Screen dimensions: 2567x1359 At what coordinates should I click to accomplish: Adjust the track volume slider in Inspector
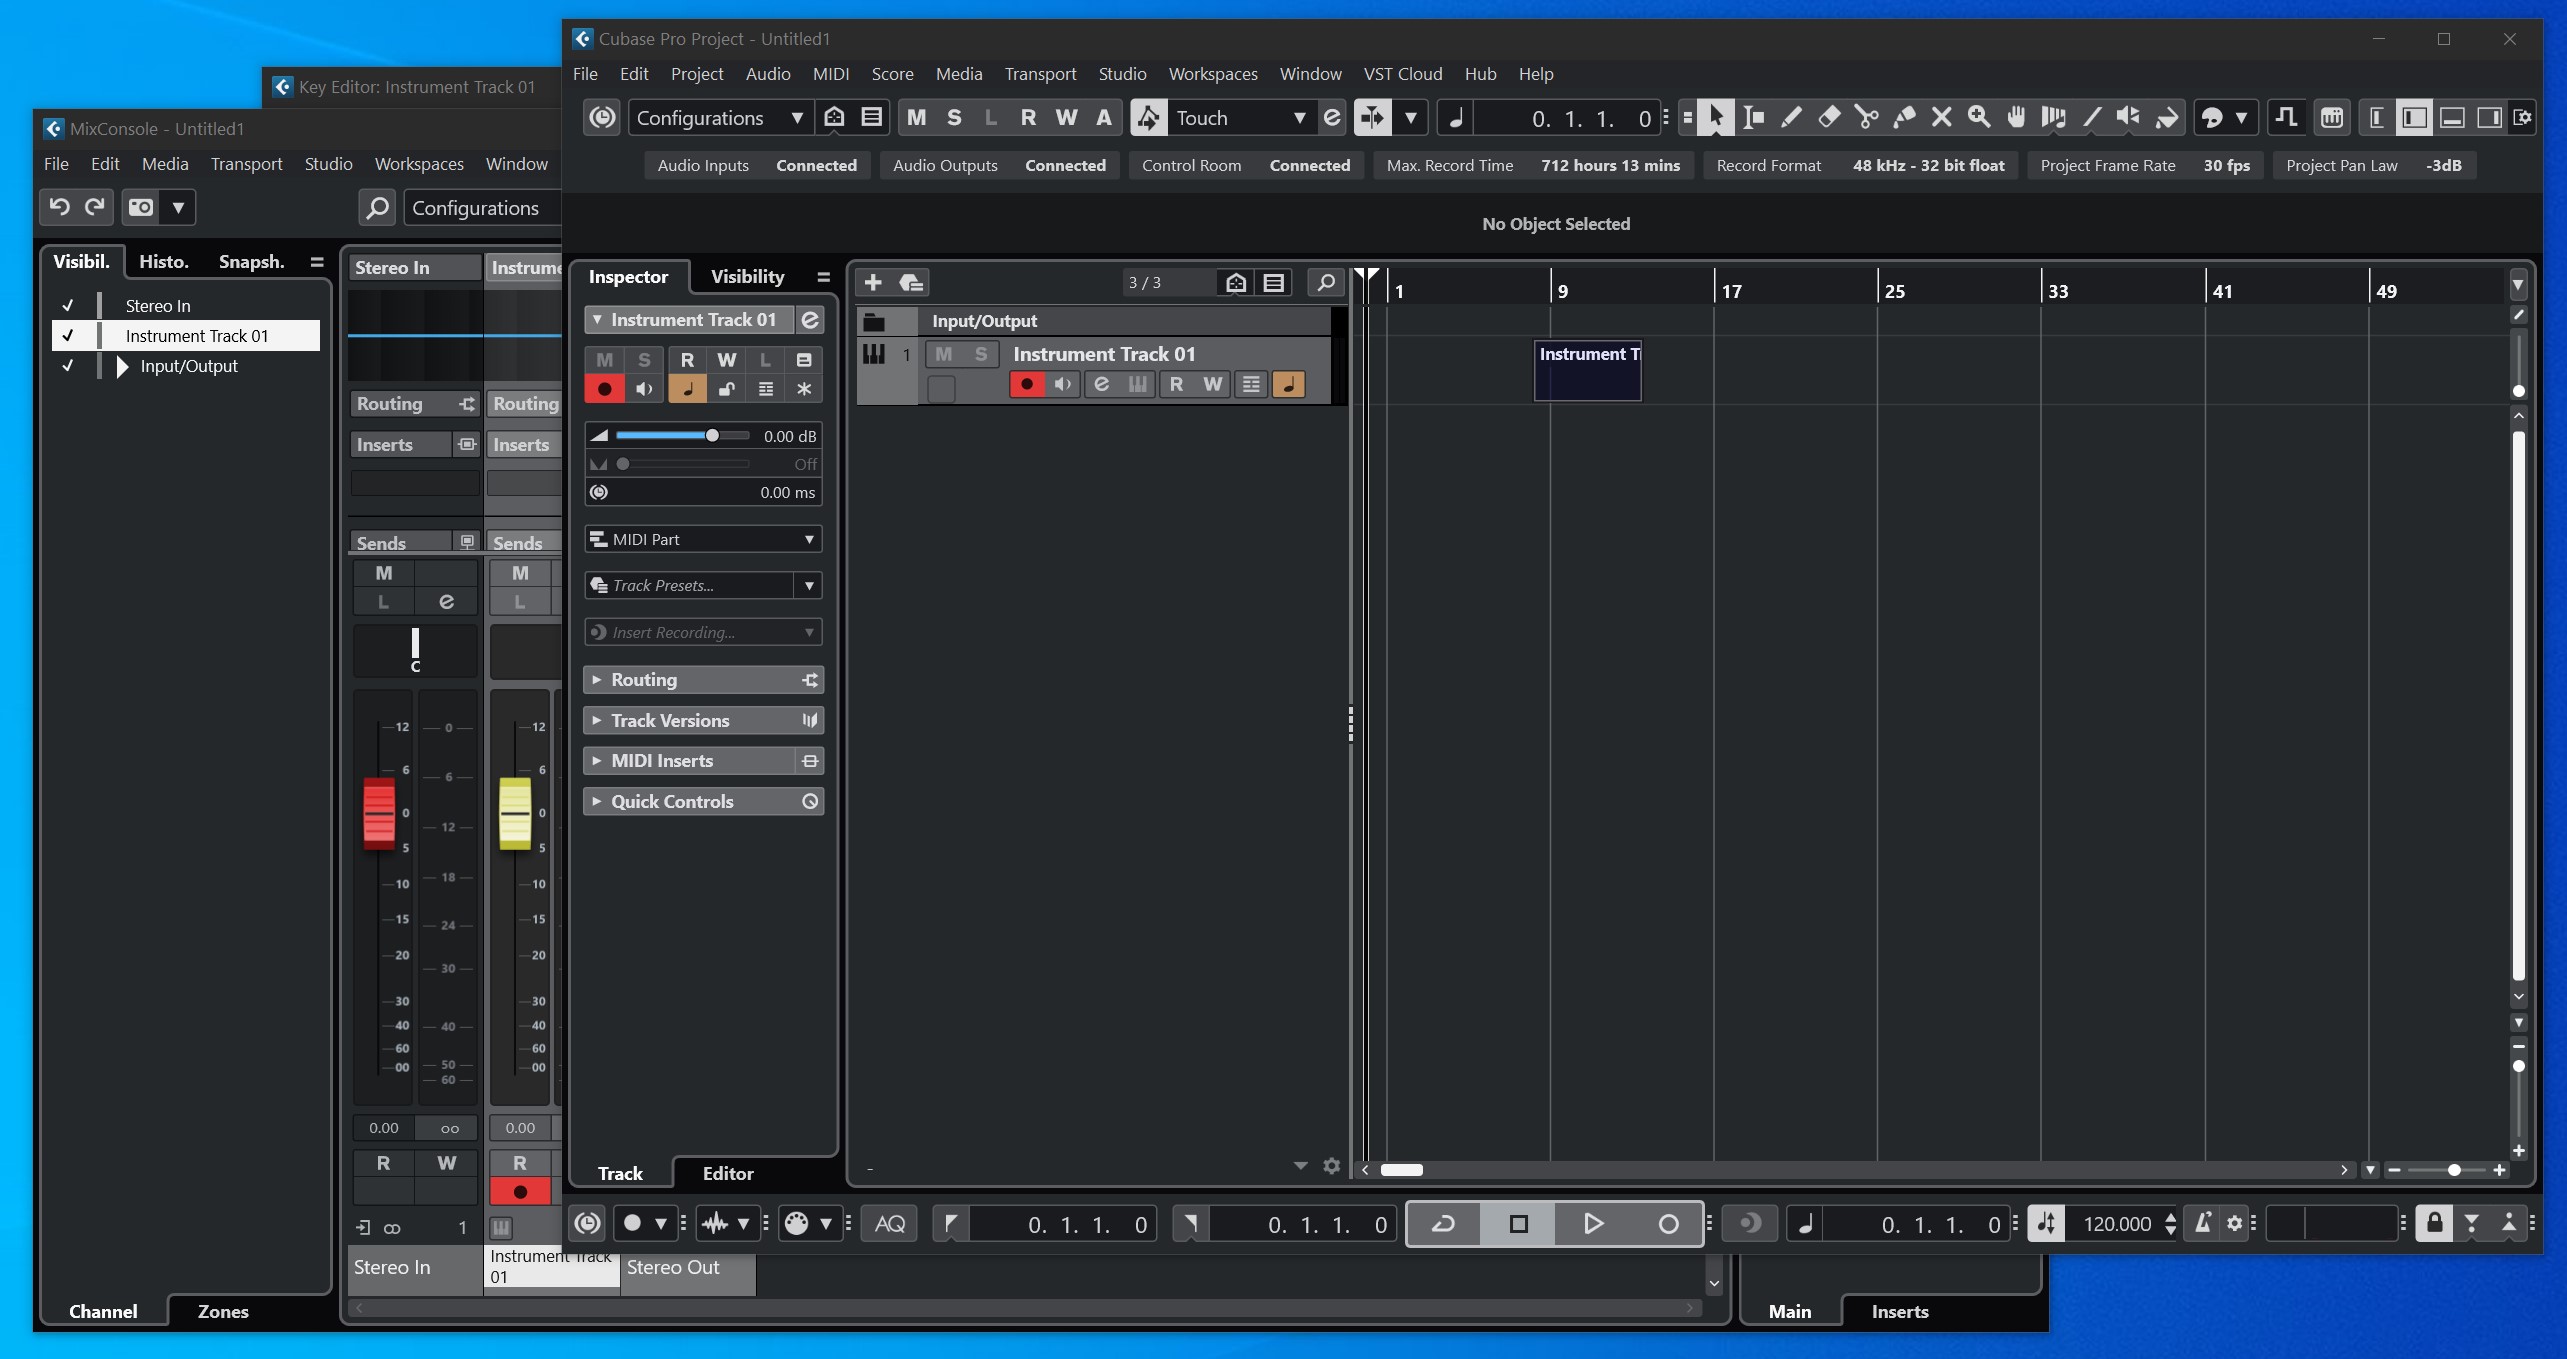(712, 436)
